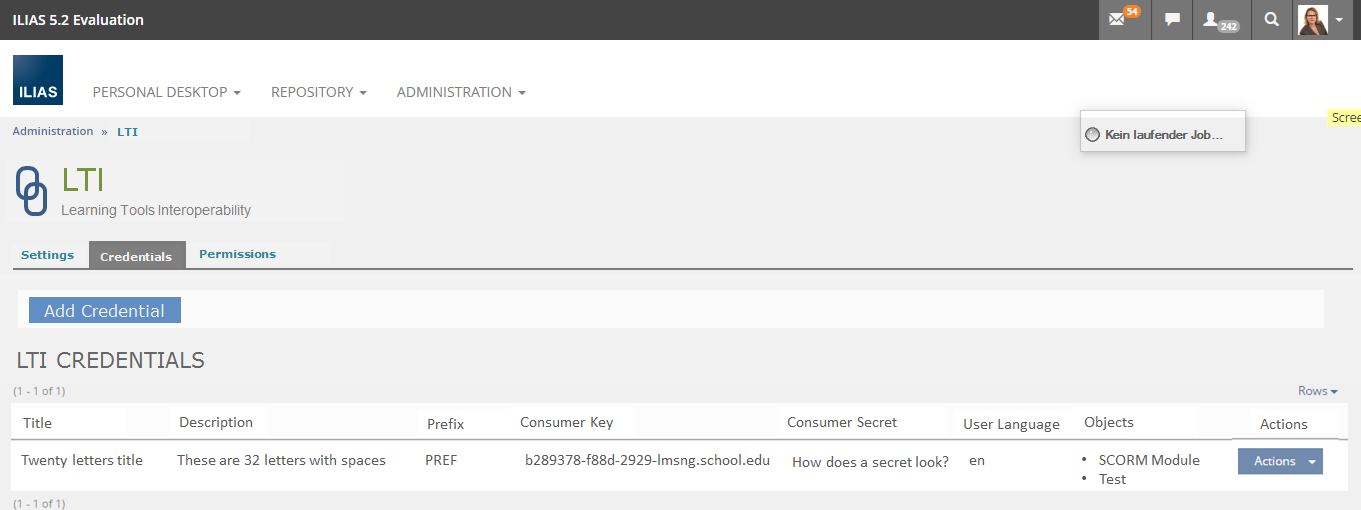Sort by the Consumer Key column header
The width and height of the screenshot is (1361, 510).
[566, 422]
